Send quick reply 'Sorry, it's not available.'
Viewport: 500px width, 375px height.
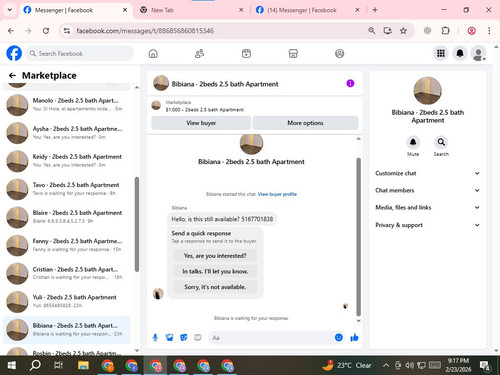(x=215, y=287)
